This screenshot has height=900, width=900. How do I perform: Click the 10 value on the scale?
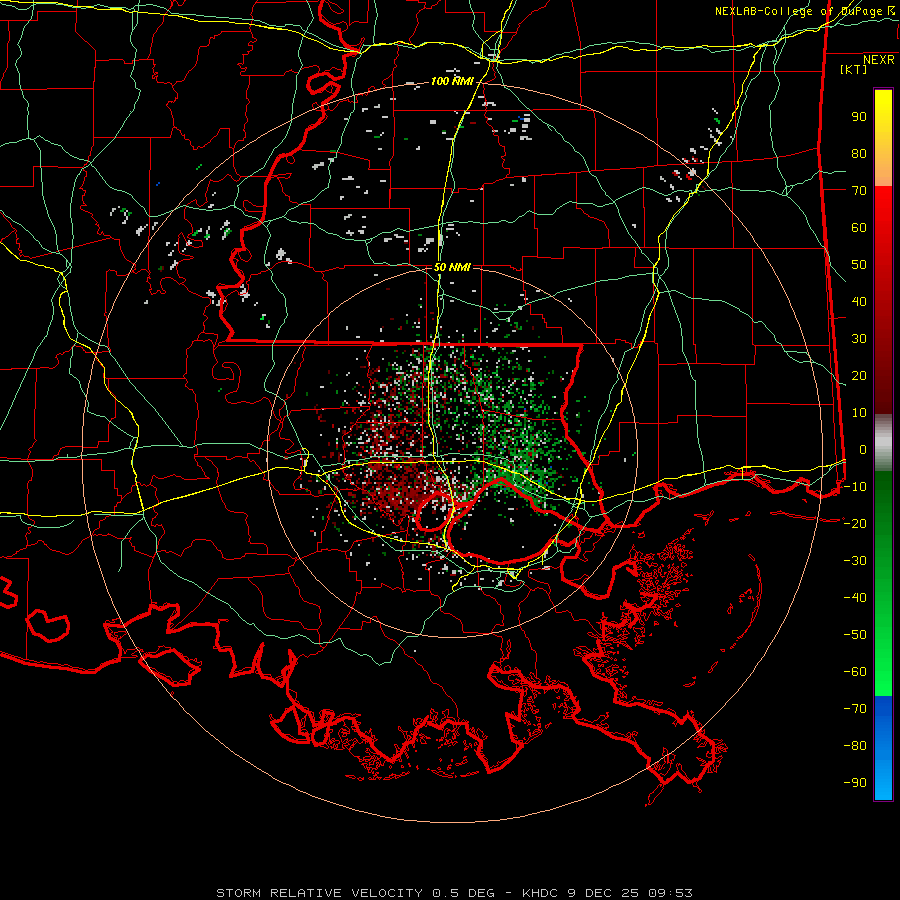point(859,413)
